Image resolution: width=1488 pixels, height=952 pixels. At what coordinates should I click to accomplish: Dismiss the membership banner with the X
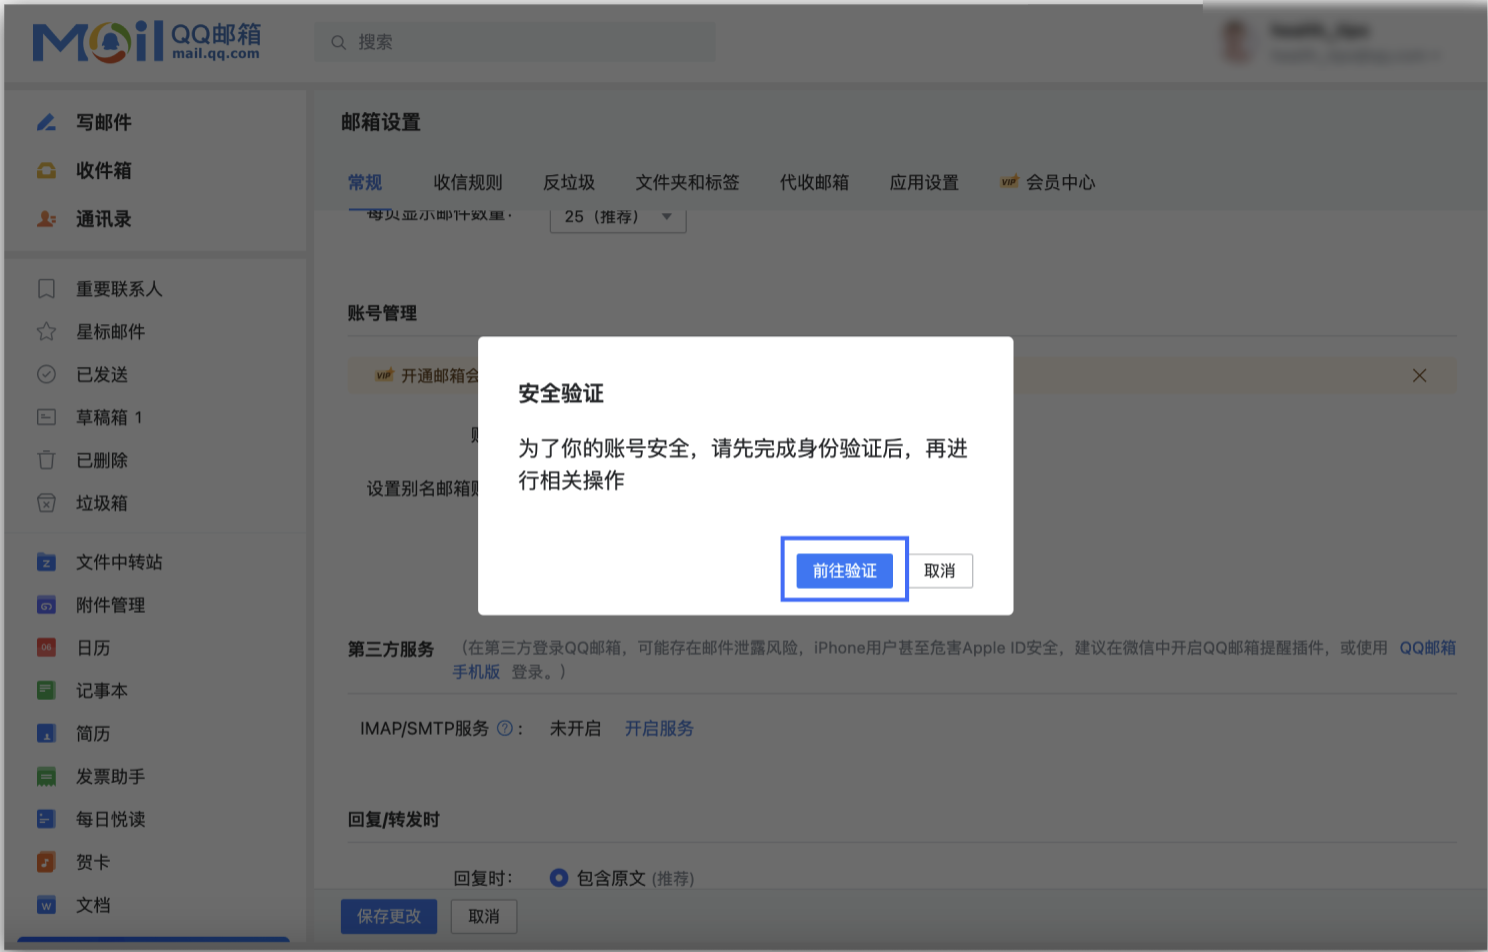click(x=1419, y=375)
